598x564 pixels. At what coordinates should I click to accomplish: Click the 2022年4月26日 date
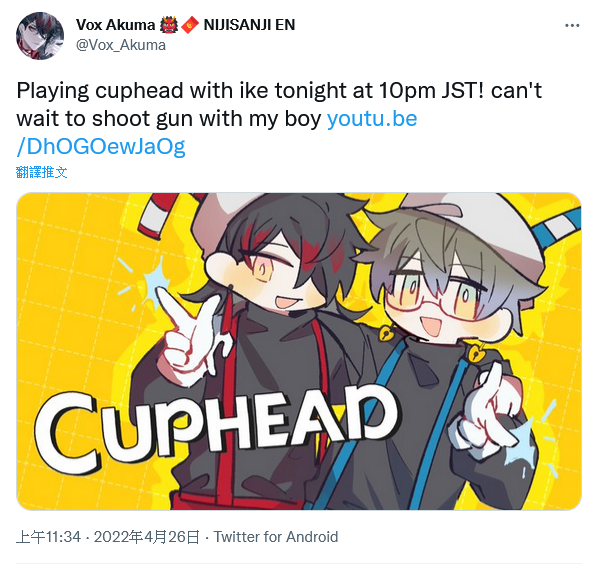[147, 537]
